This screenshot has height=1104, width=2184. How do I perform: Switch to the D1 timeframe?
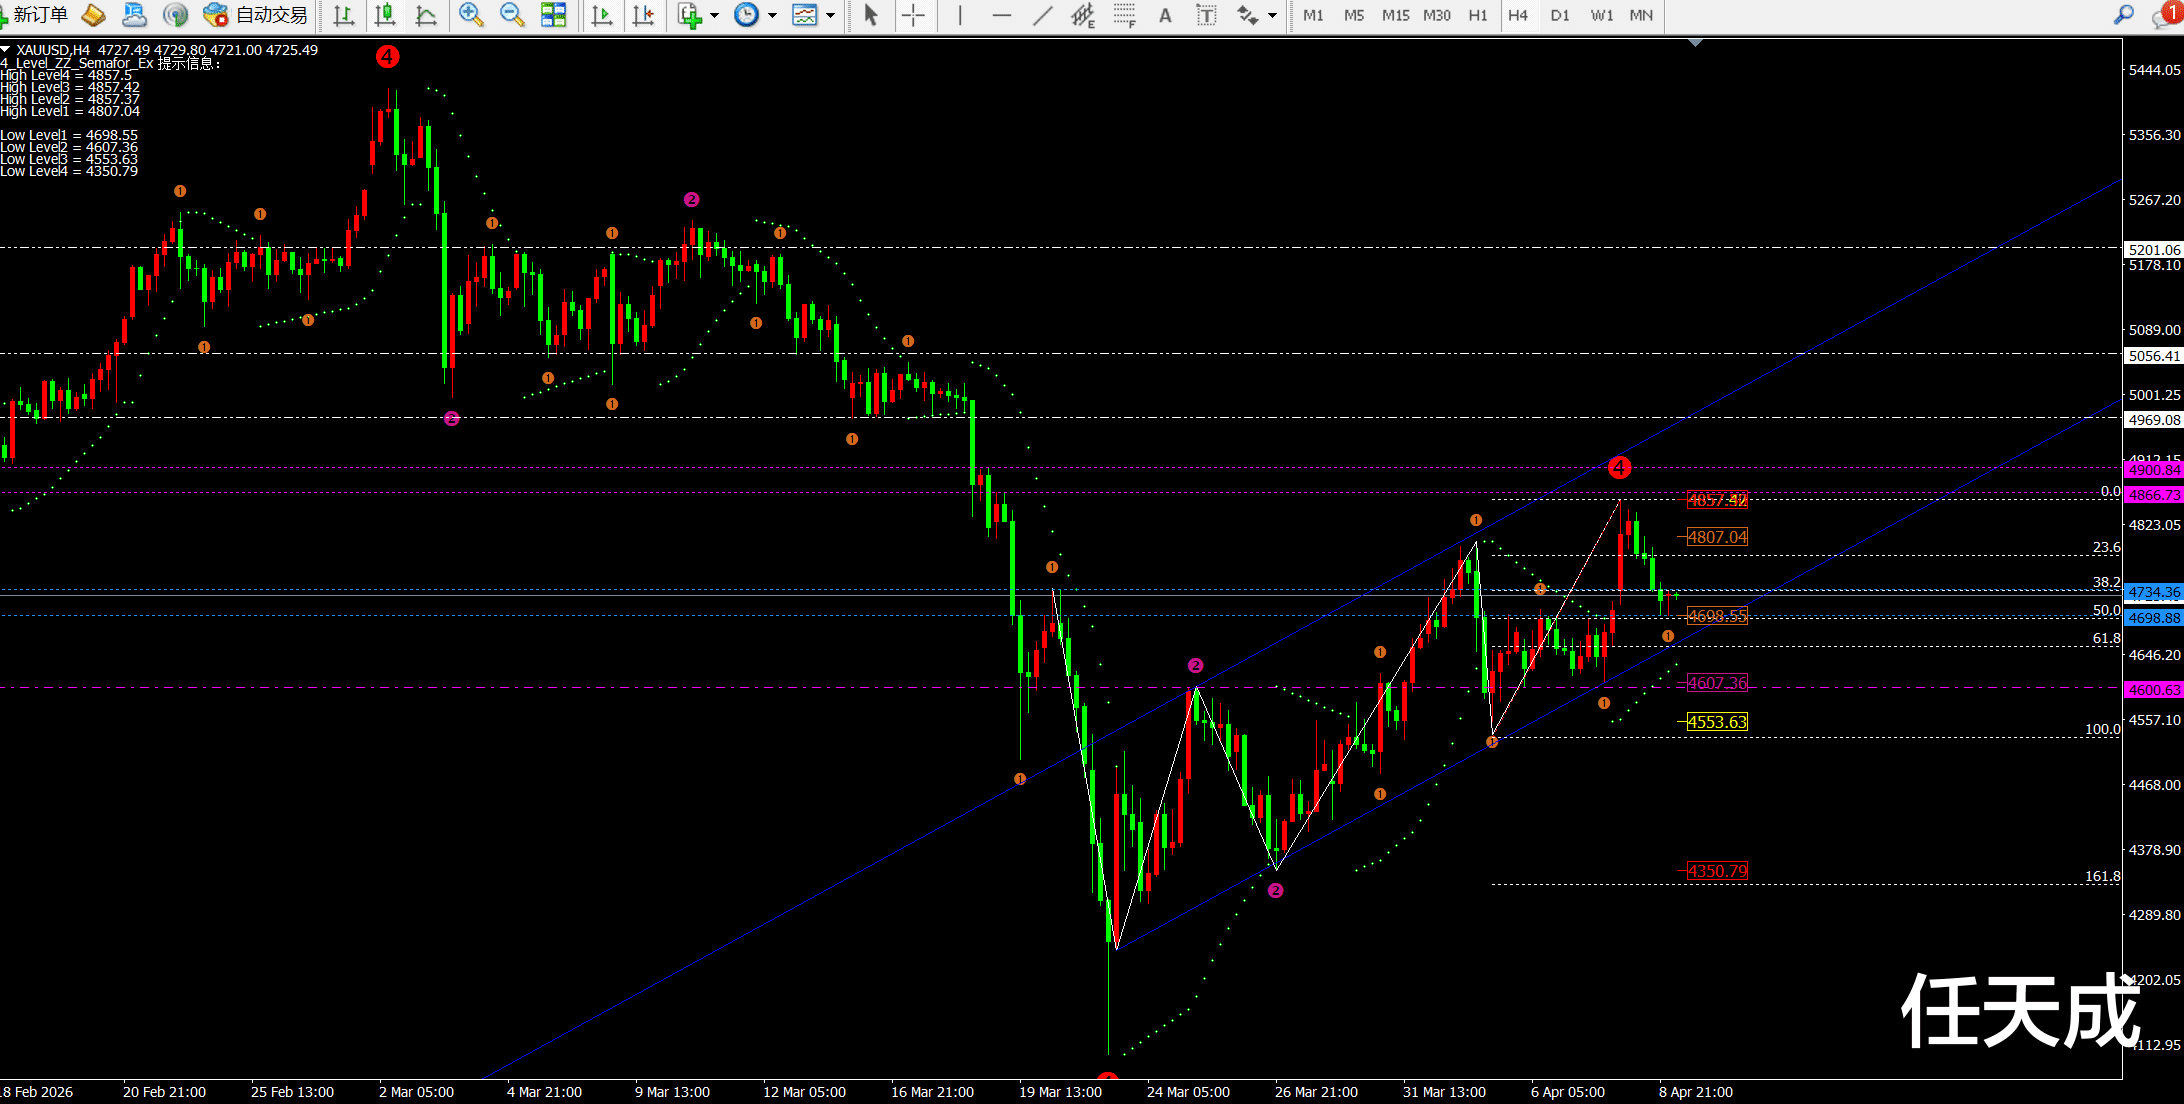(x=1559, y=15)
